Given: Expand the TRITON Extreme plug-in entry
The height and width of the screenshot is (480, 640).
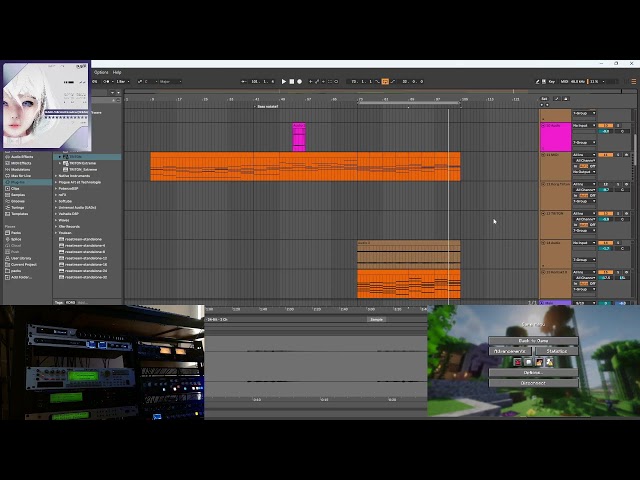Looking at the screenshot, I should pyautogui.click(x=60, y=163).
